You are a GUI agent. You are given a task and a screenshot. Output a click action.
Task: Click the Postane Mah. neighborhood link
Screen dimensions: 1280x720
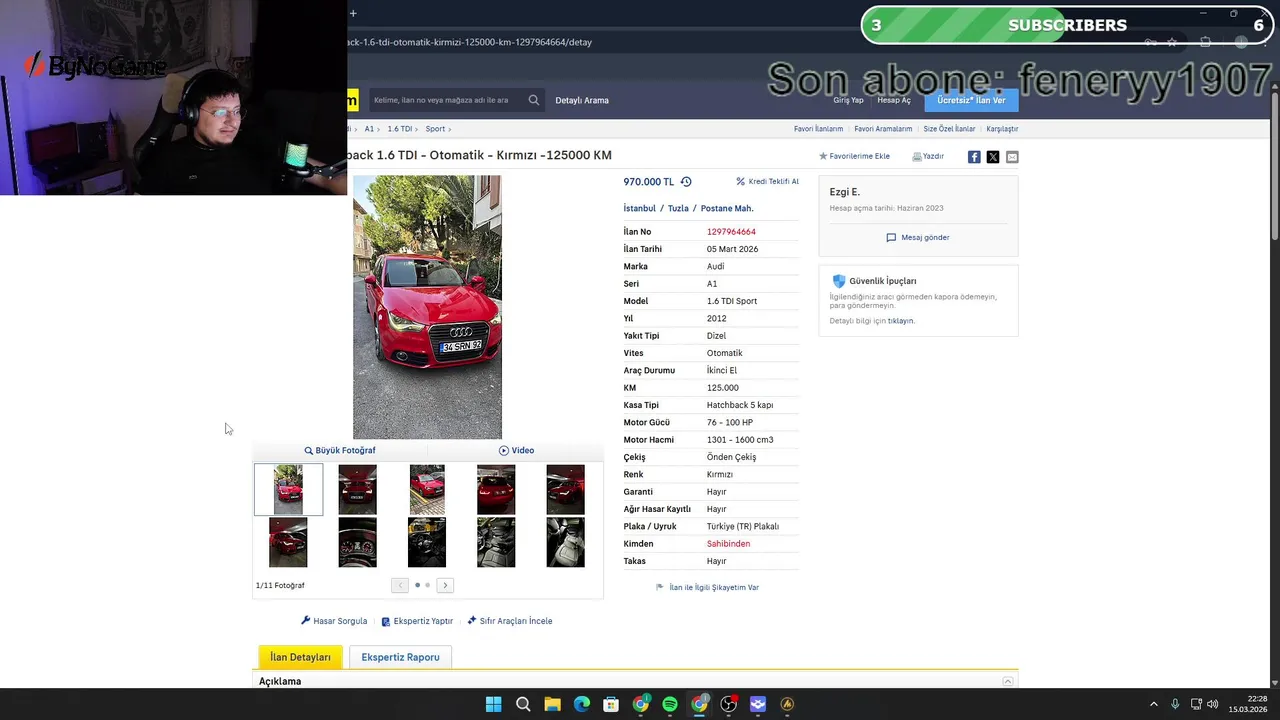(727, 209)
